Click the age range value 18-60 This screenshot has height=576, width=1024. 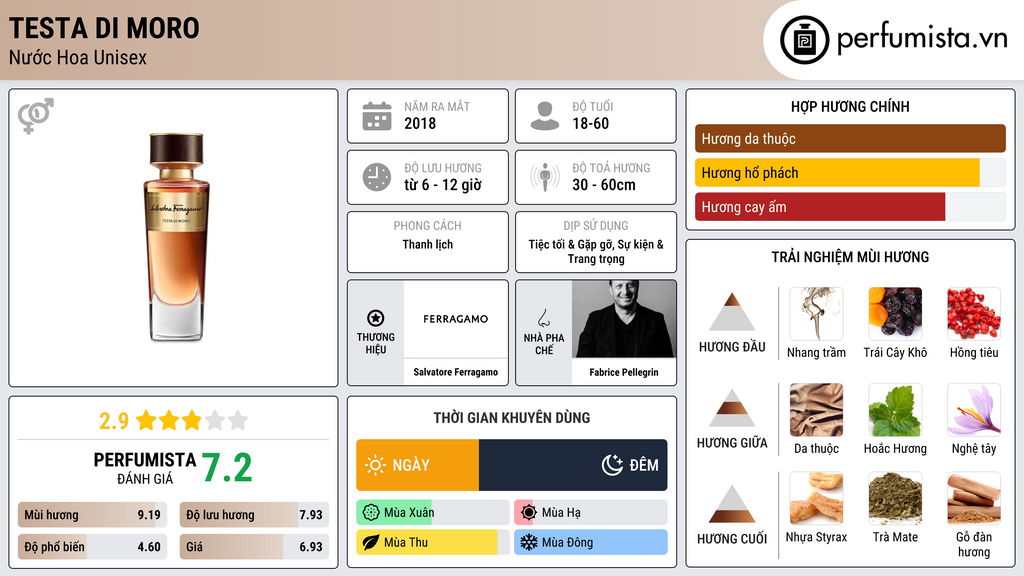click(x=590, y=123)
